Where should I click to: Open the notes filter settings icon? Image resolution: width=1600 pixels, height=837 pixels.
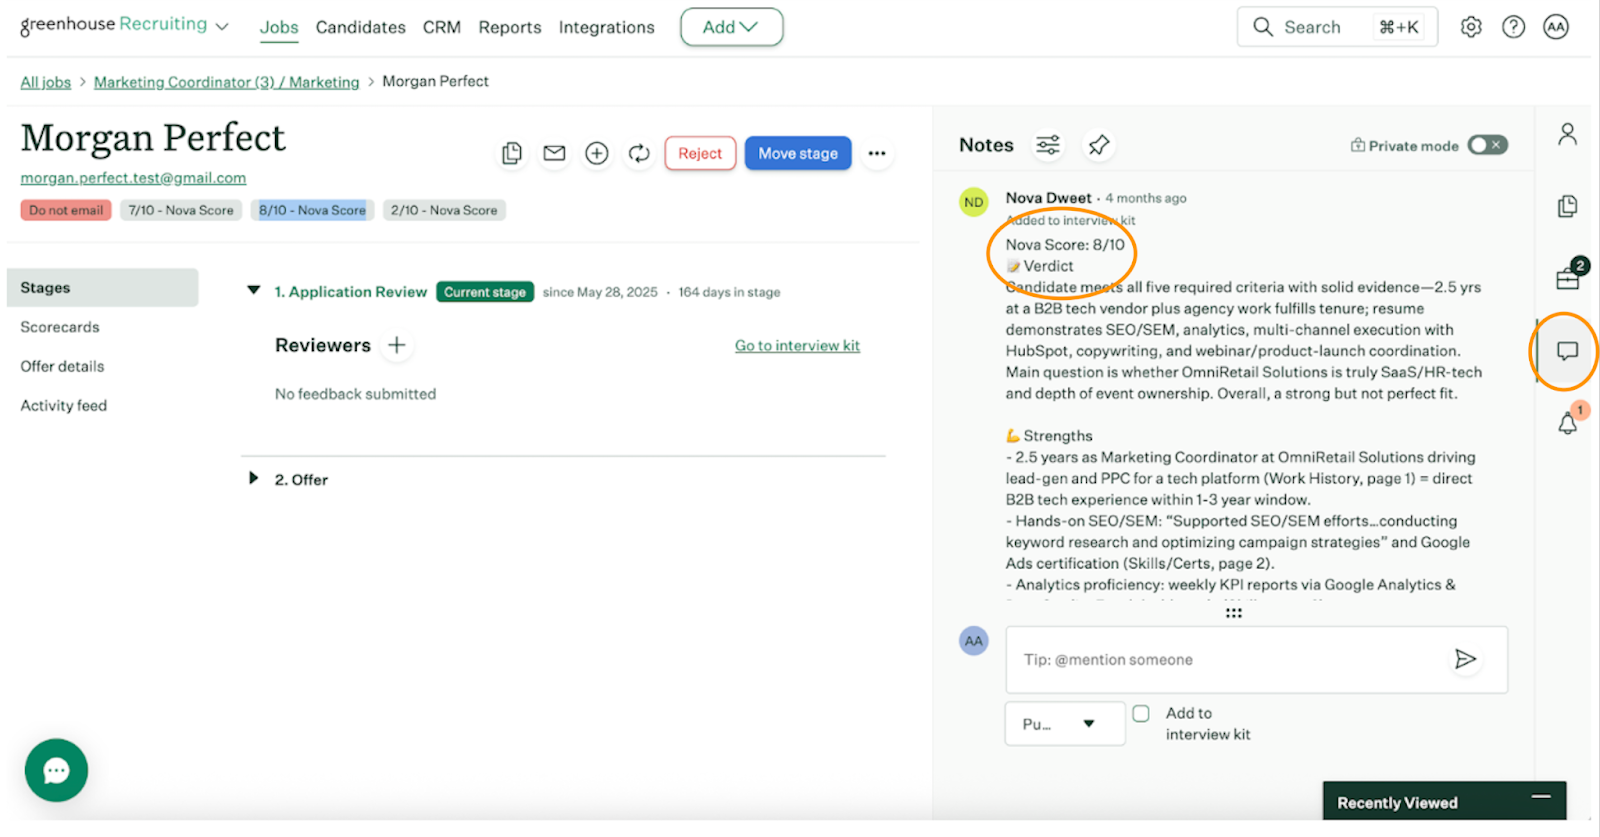tap(1048, 145)
